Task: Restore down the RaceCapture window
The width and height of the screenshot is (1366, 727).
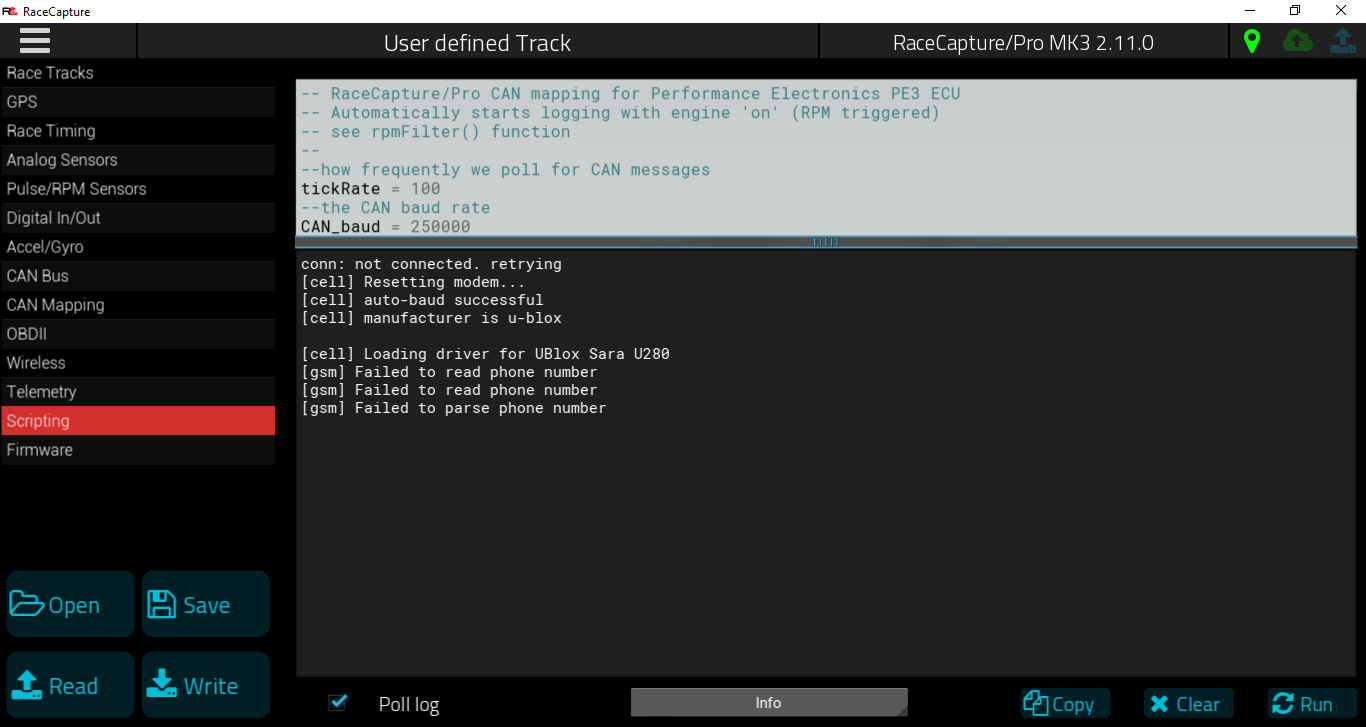Action: [1295, 10]
